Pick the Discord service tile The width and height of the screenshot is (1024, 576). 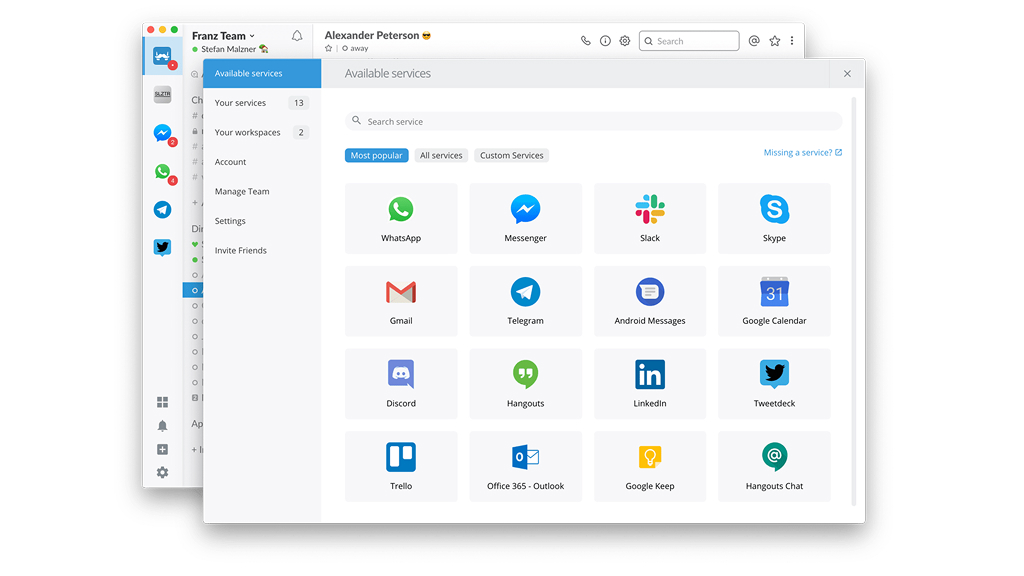(x=401, y=383)
